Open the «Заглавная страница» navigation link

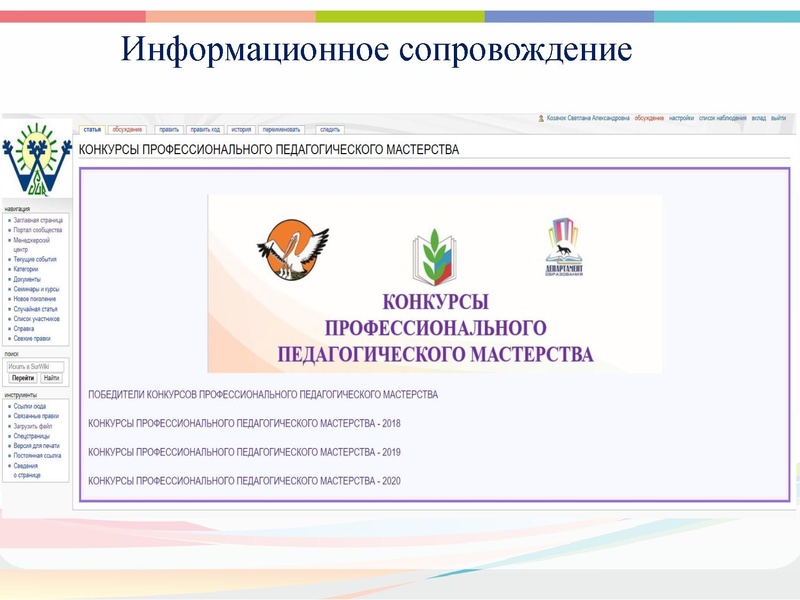click(x=38, y=220)
